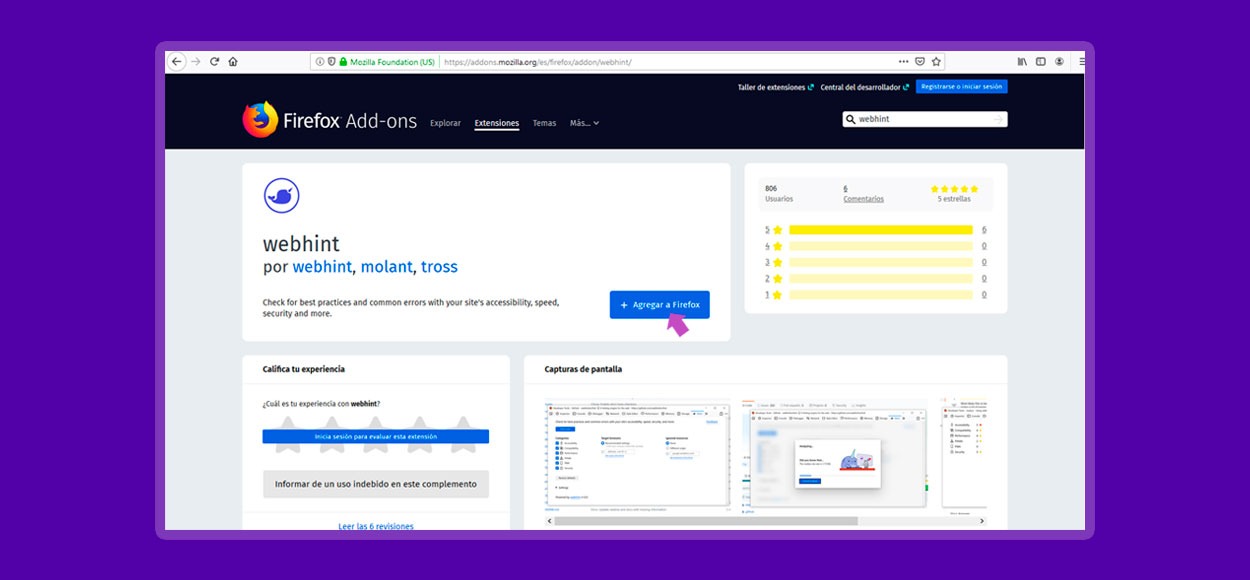The width and height of the screenshot is (1250, 580).
Task: Click the screenshots horizontal scrollbar thumb
Action: 706,521
